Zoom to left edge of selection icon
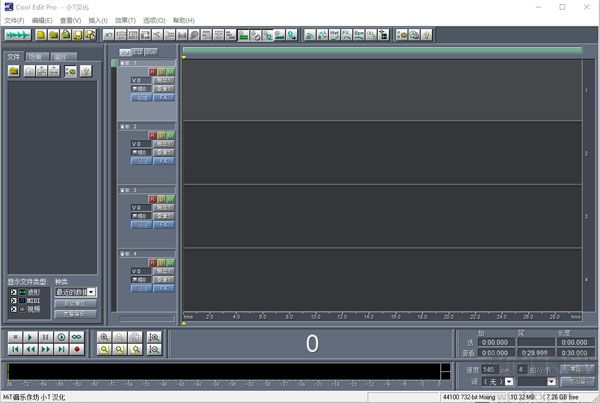The height and width of the screenshot is (403, 600). click(x=120, y=349)
